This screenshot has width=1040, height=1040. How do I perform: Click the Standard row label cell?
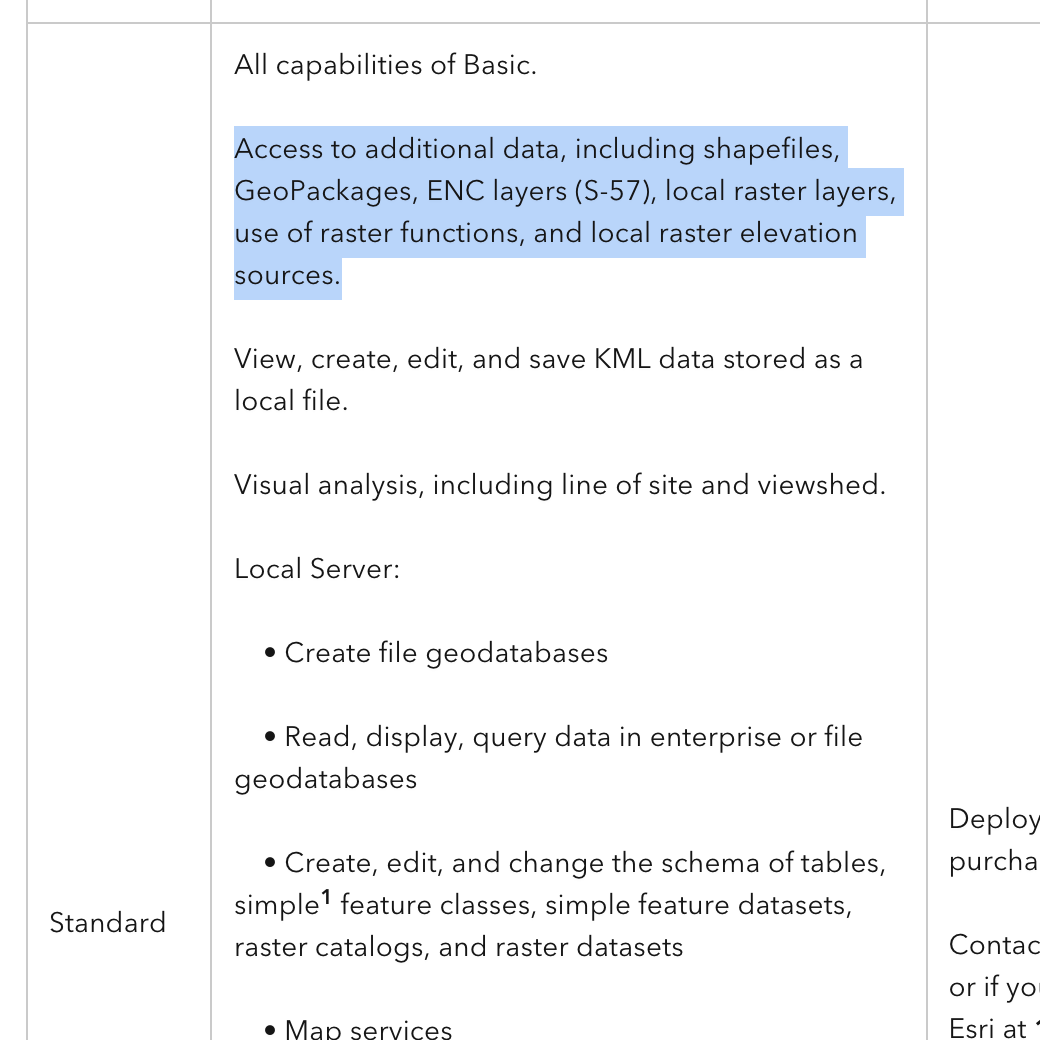click(x=107, y=923)
